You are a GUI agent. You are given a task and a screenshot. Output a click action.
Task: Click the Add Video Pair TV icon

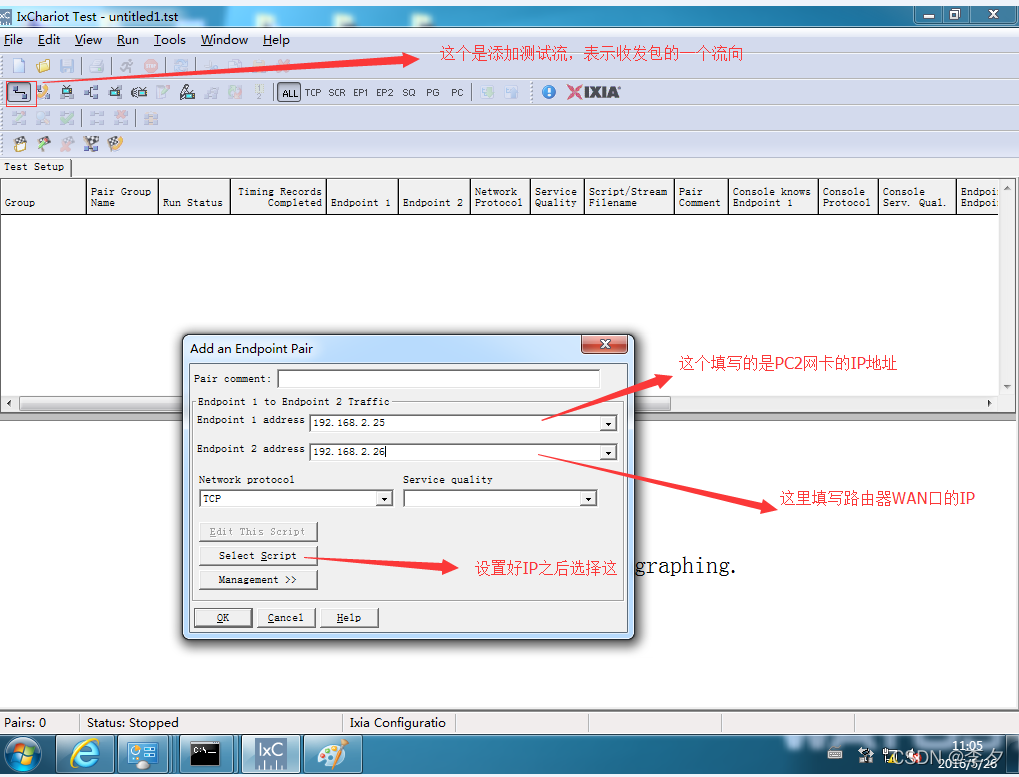[x=67, y=92]
